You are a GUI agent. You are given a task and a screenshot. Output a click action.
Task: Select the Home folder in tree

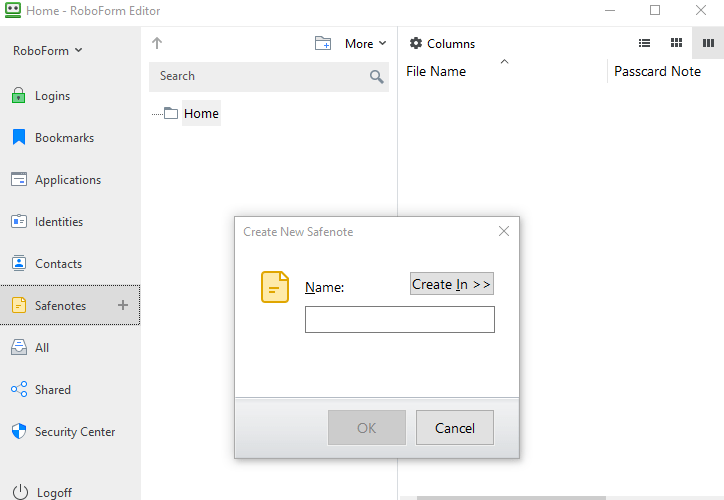[x=200, y=113]
